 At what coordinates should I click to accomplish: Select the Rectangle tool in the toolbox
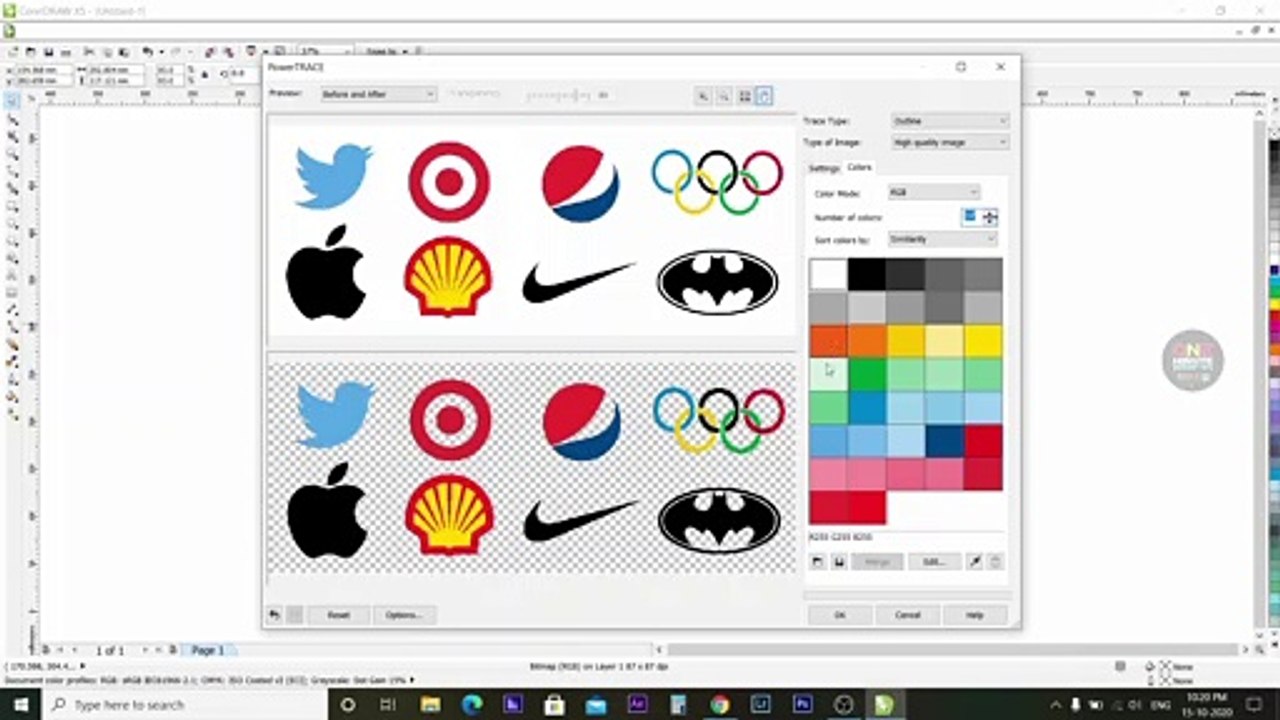pos(13,207)
